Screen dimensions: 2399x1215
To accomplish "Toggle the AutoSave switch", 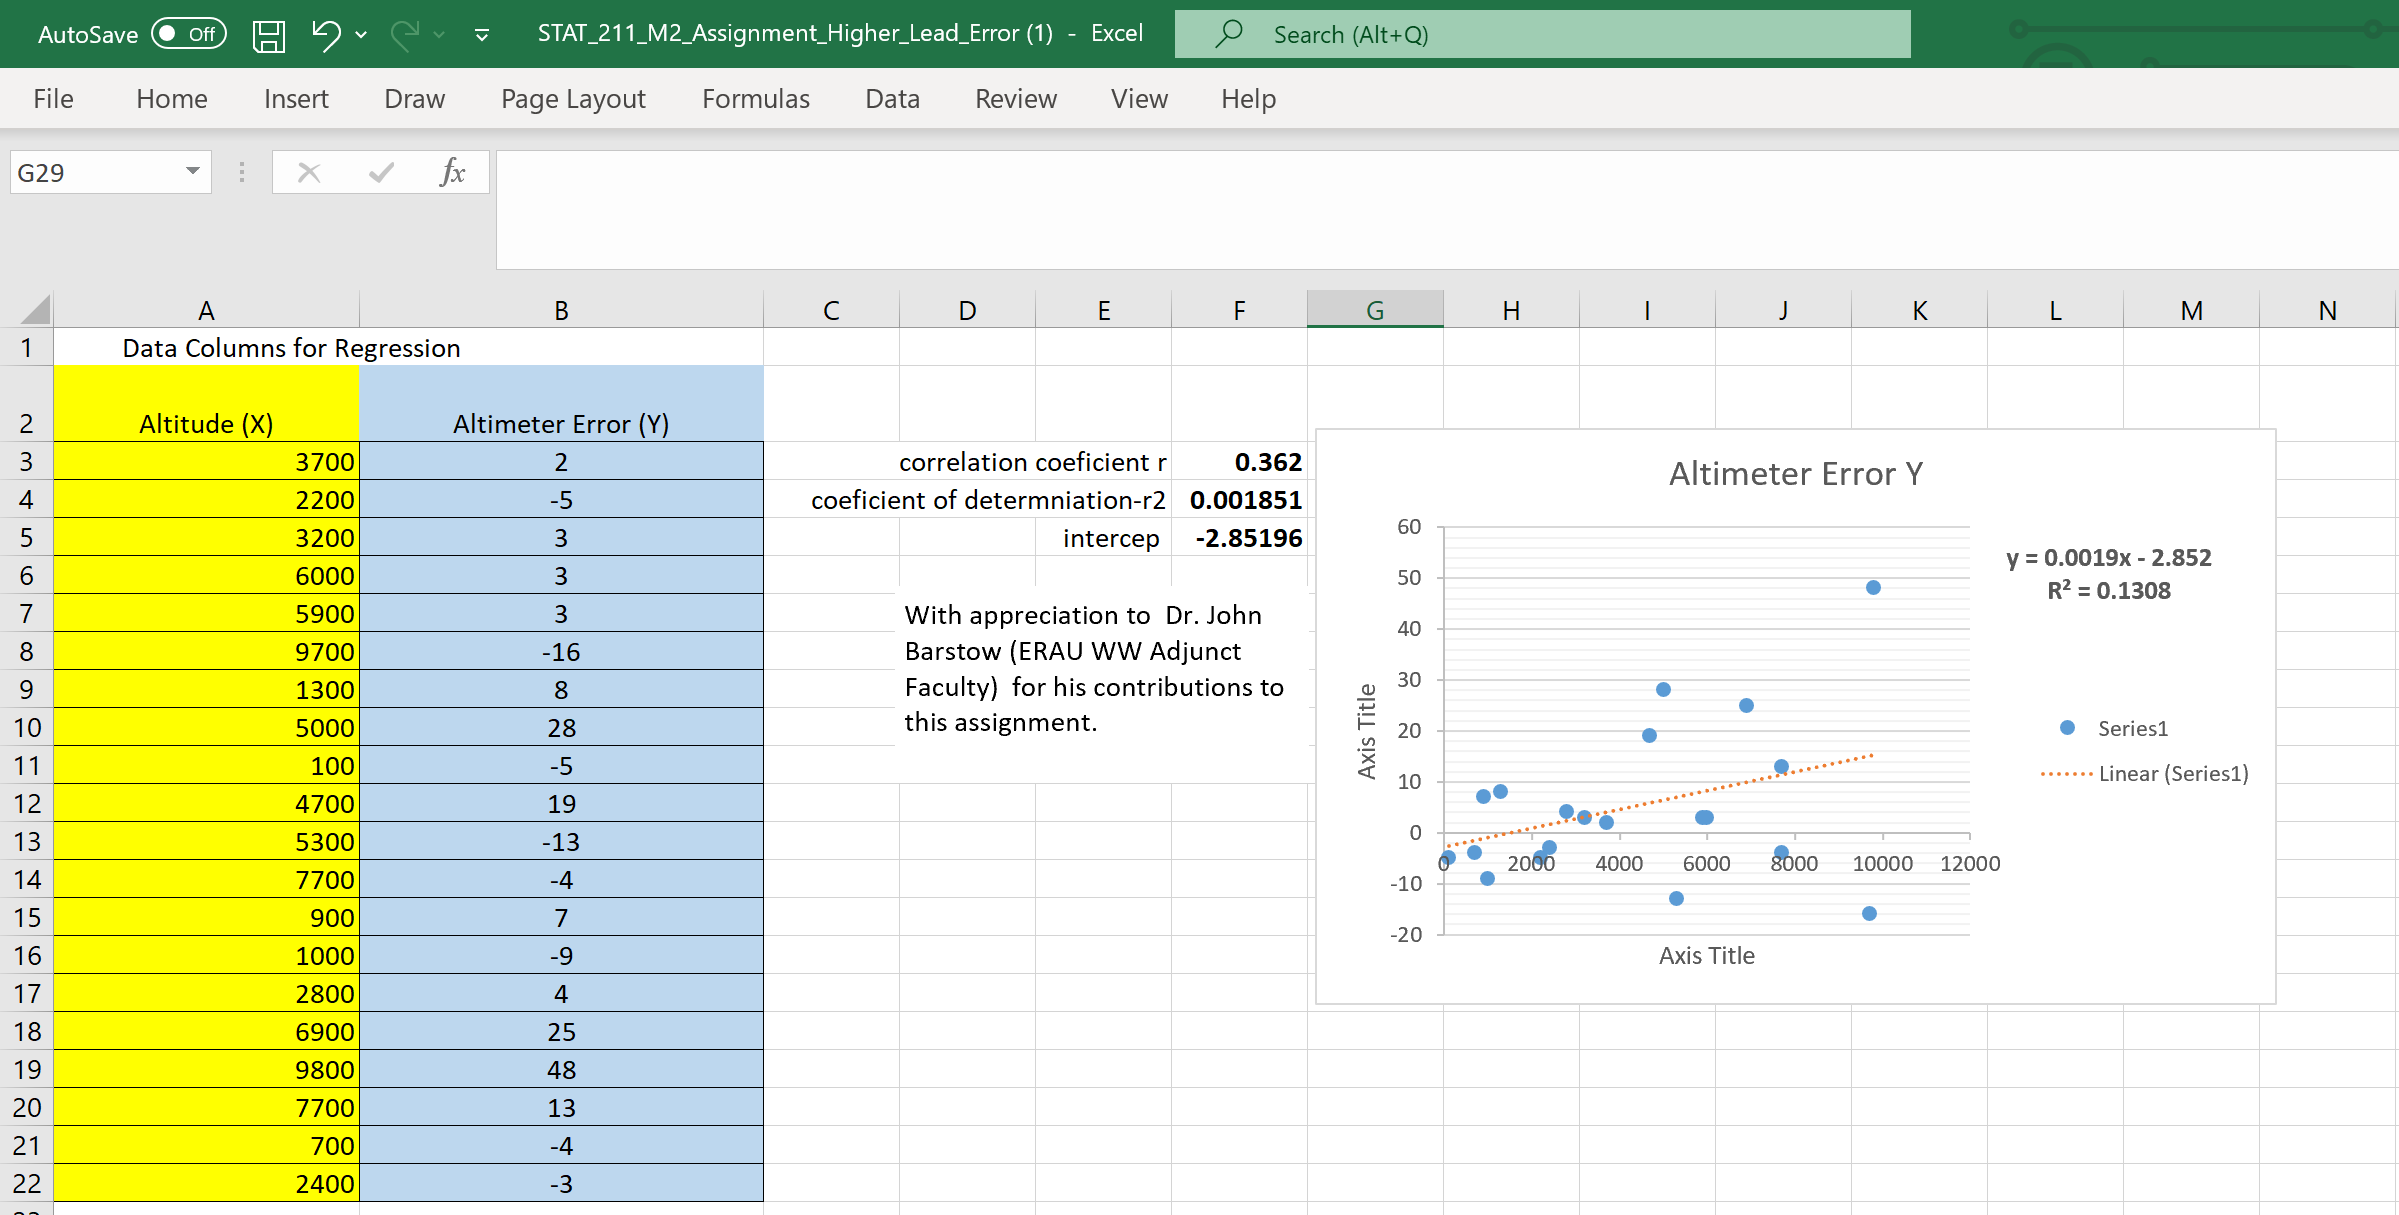I will 188,34.
